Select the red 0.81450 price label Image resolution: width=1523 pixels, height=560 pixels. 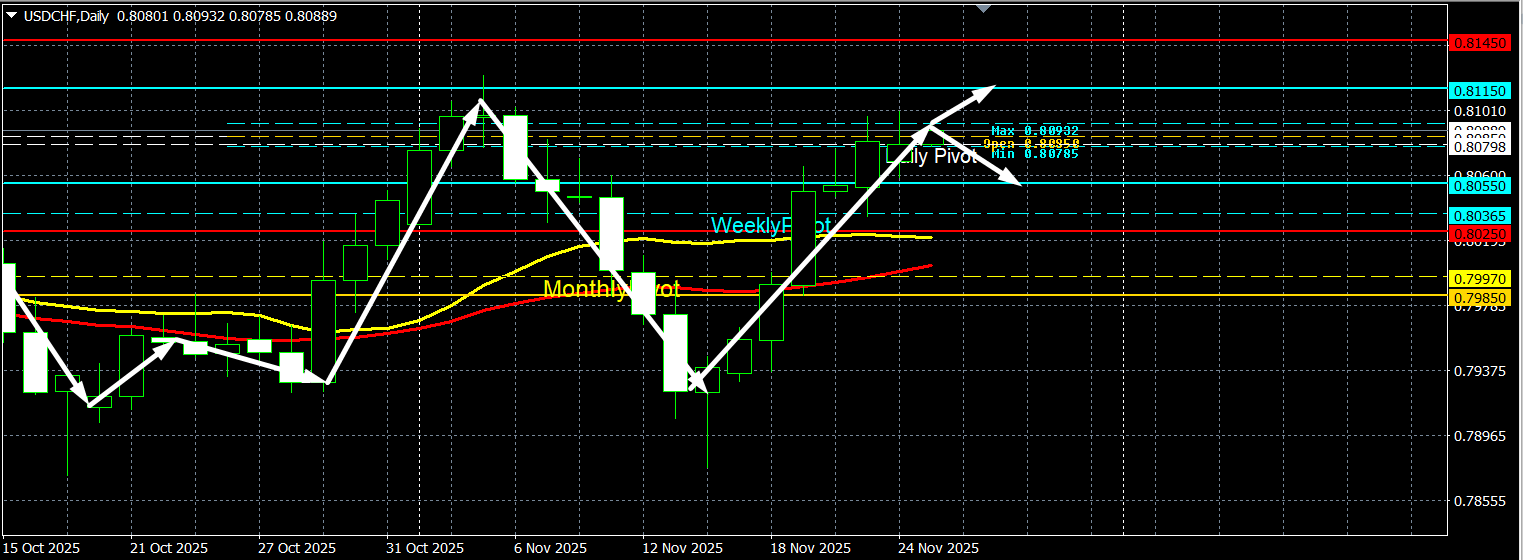pyautogui.click(x=1480, y=42)
